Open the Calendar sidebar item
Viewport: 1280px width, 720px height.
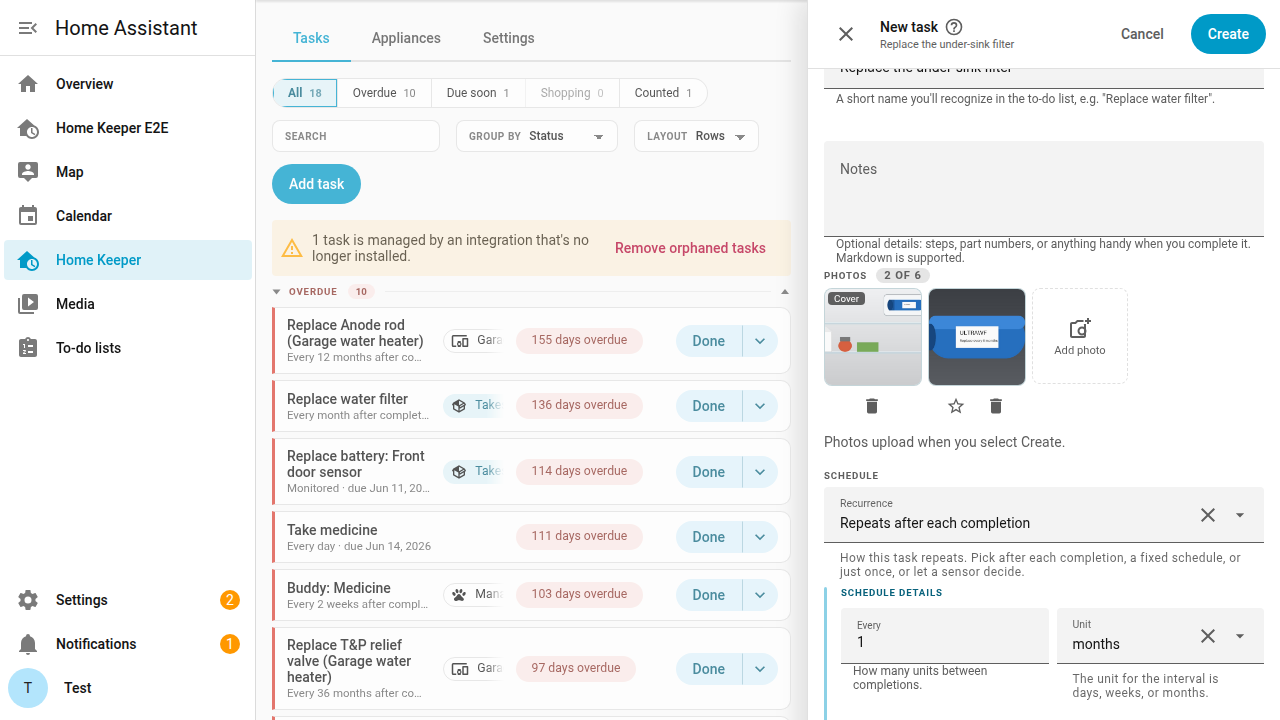click(x=128, y=216)
